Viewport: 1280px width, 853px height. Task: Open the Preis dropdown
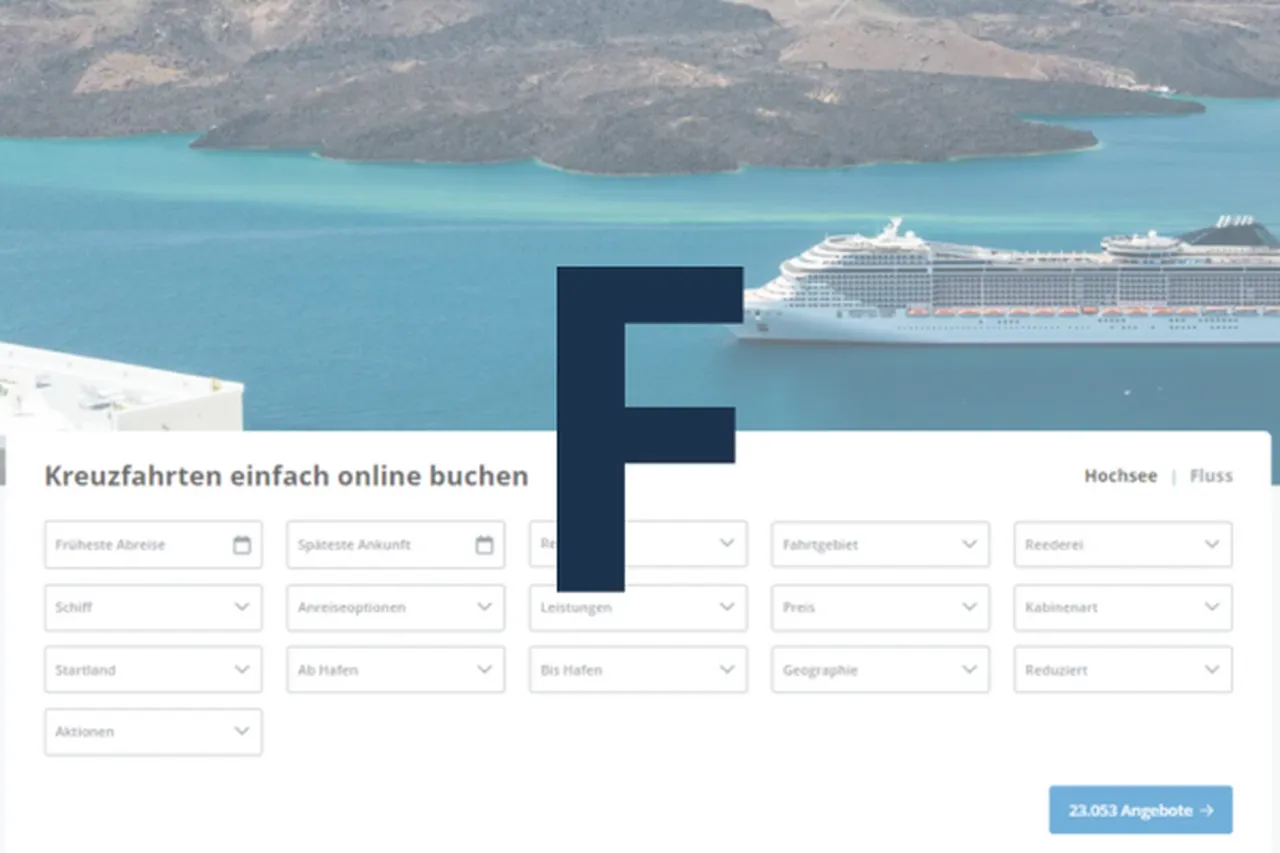(x=880, y=607)
